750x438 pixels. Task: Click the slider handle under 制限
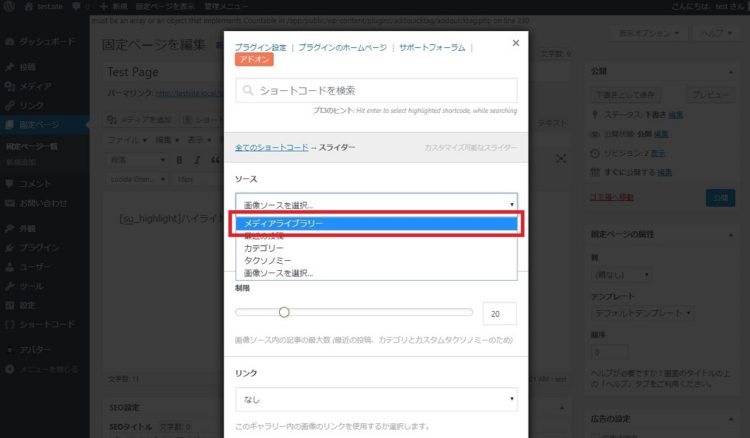284,312
